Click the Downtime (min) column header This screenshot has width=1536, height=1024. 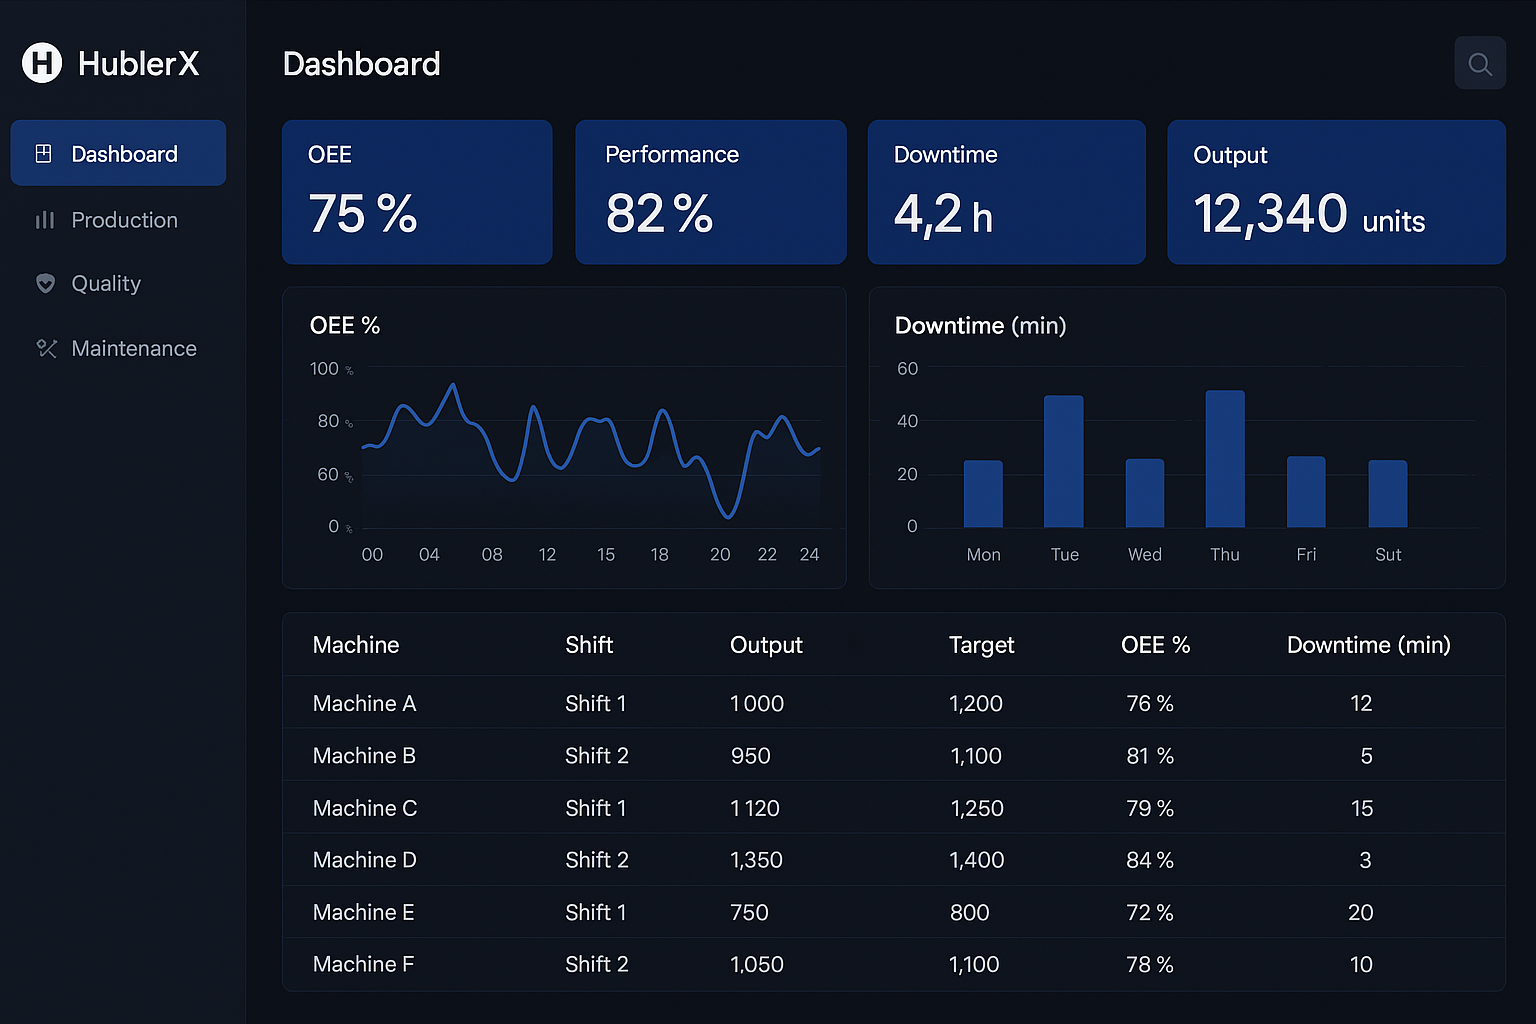tap(1368, 645)
